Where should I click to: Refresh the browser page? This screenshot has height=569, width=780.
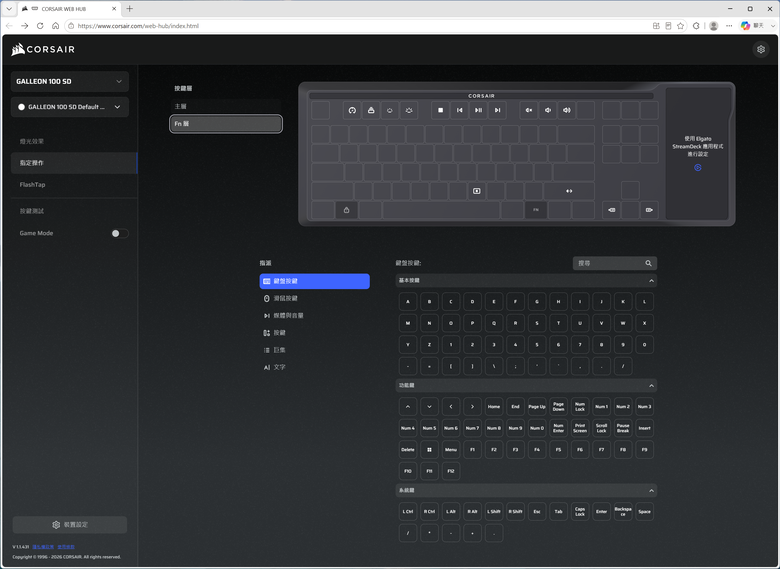click(x=40, y=26)
